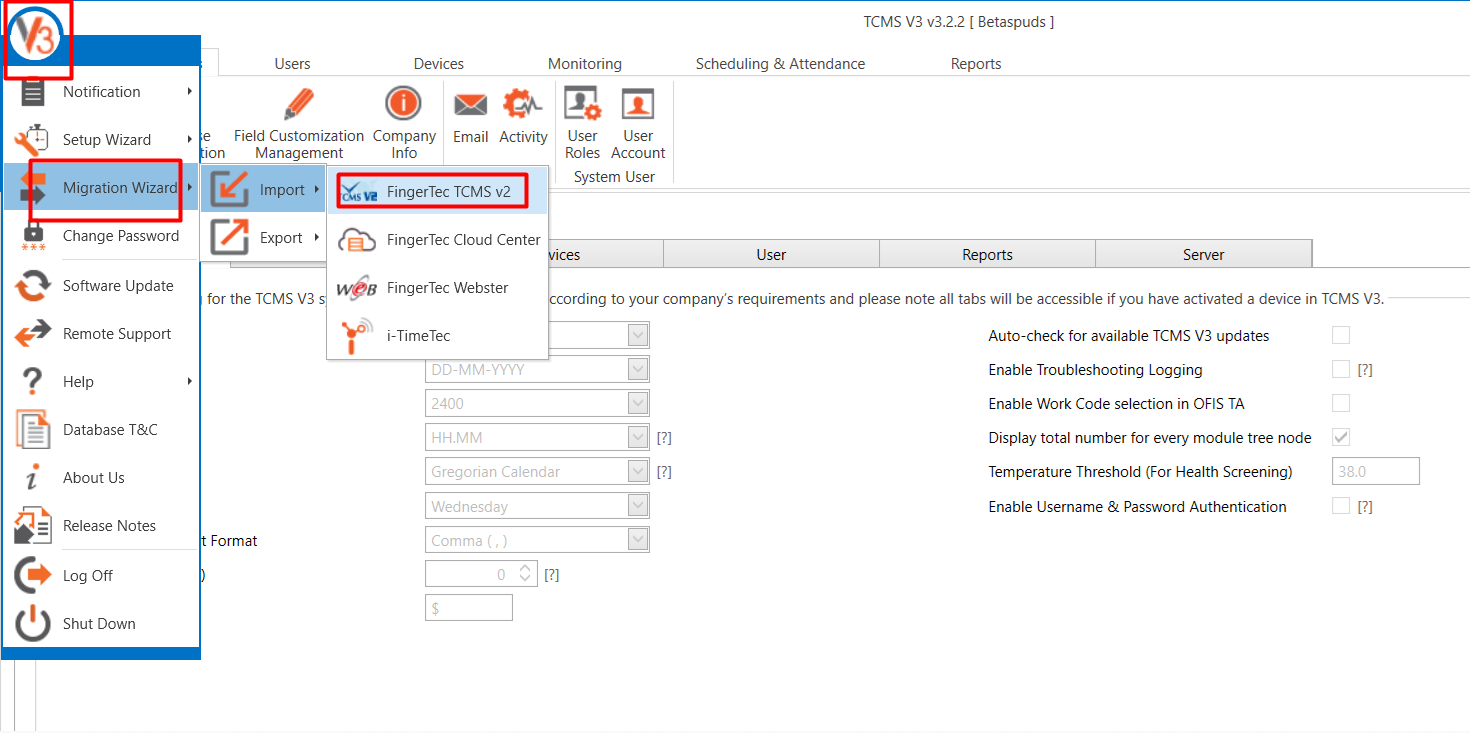Open Field Customization Management pencil icon
1470x733 pixels.
(298, 104)
